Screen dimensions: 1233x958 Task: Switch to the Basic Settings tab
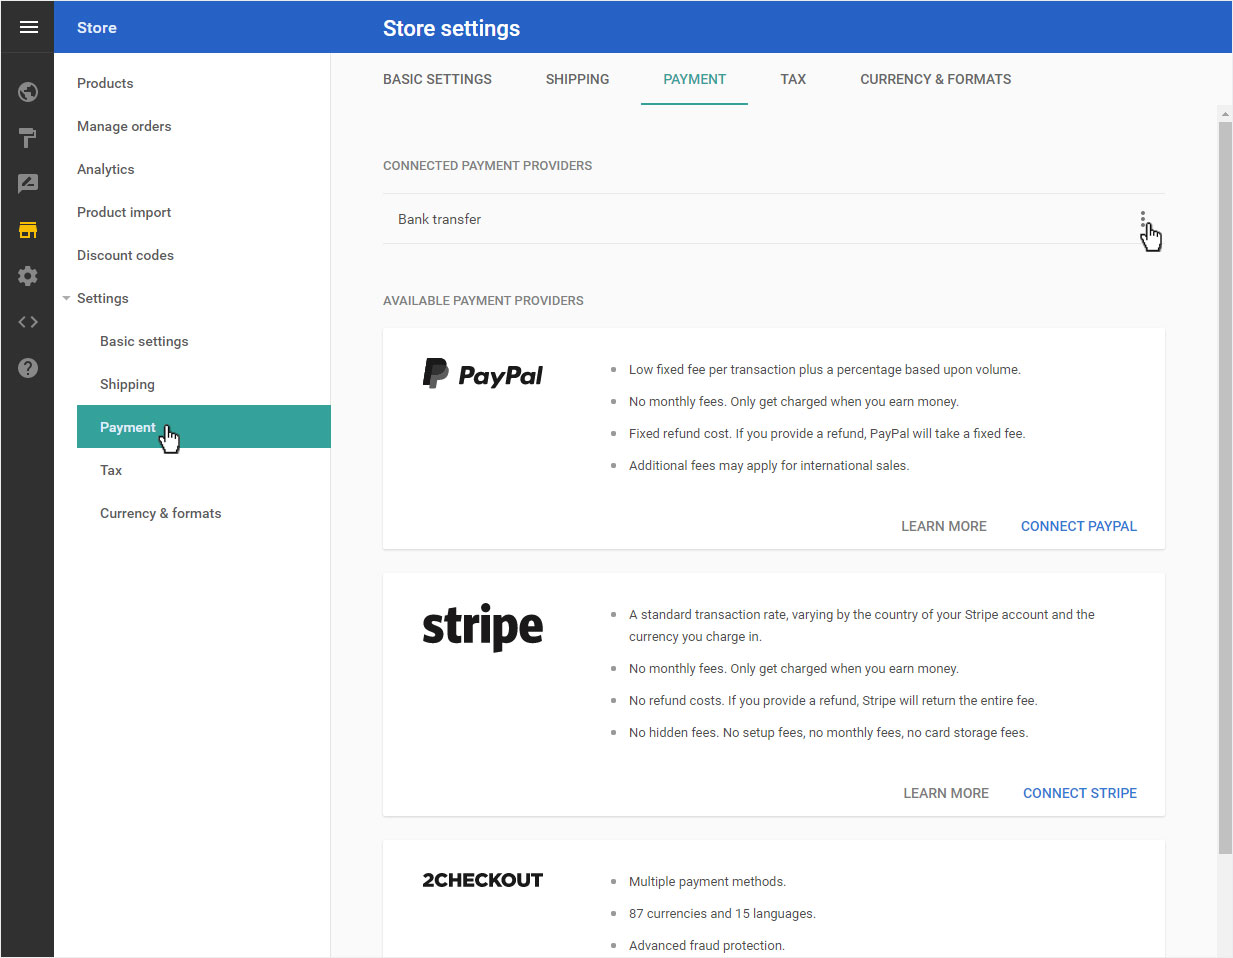[x=437, y=79]
